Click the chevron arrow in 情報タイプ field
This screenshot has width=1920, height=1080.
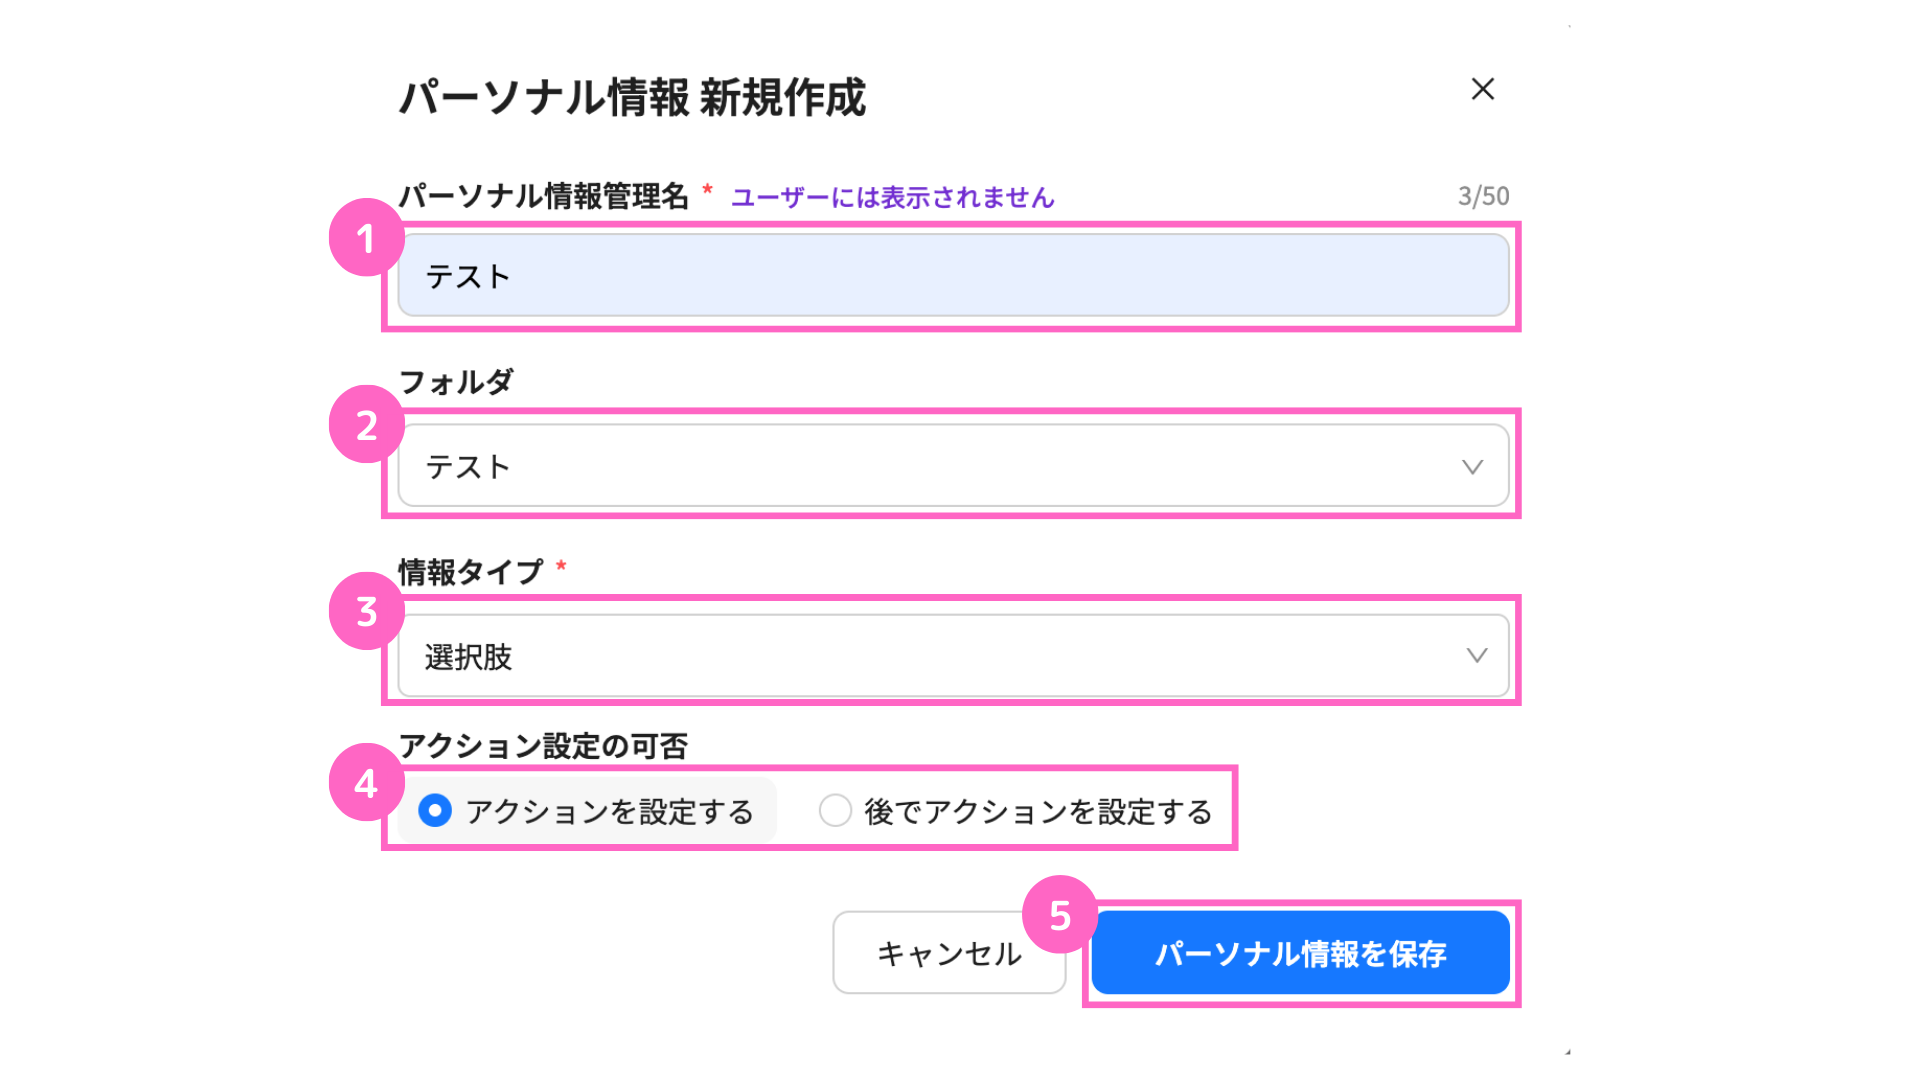click(x=1476, y=656)
